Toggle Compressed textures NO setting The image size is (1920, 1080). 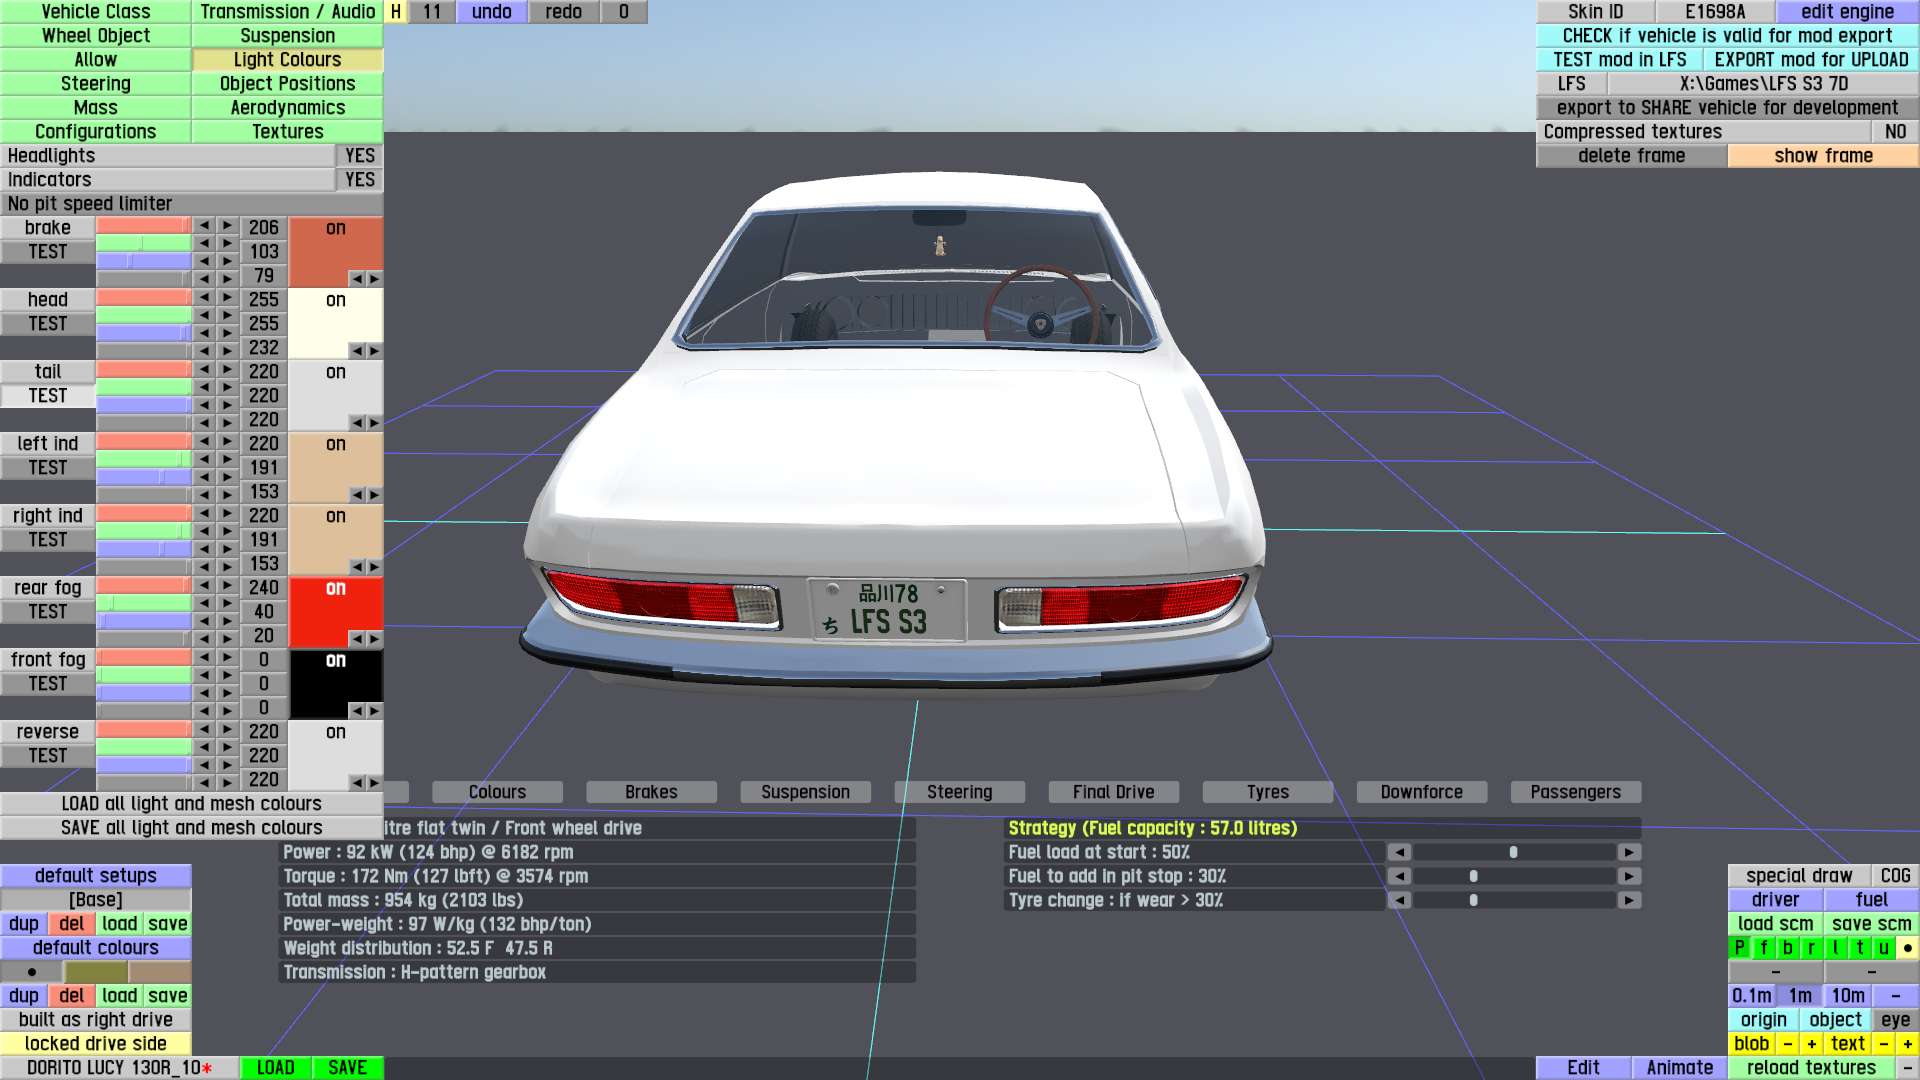pos(1894,132)
